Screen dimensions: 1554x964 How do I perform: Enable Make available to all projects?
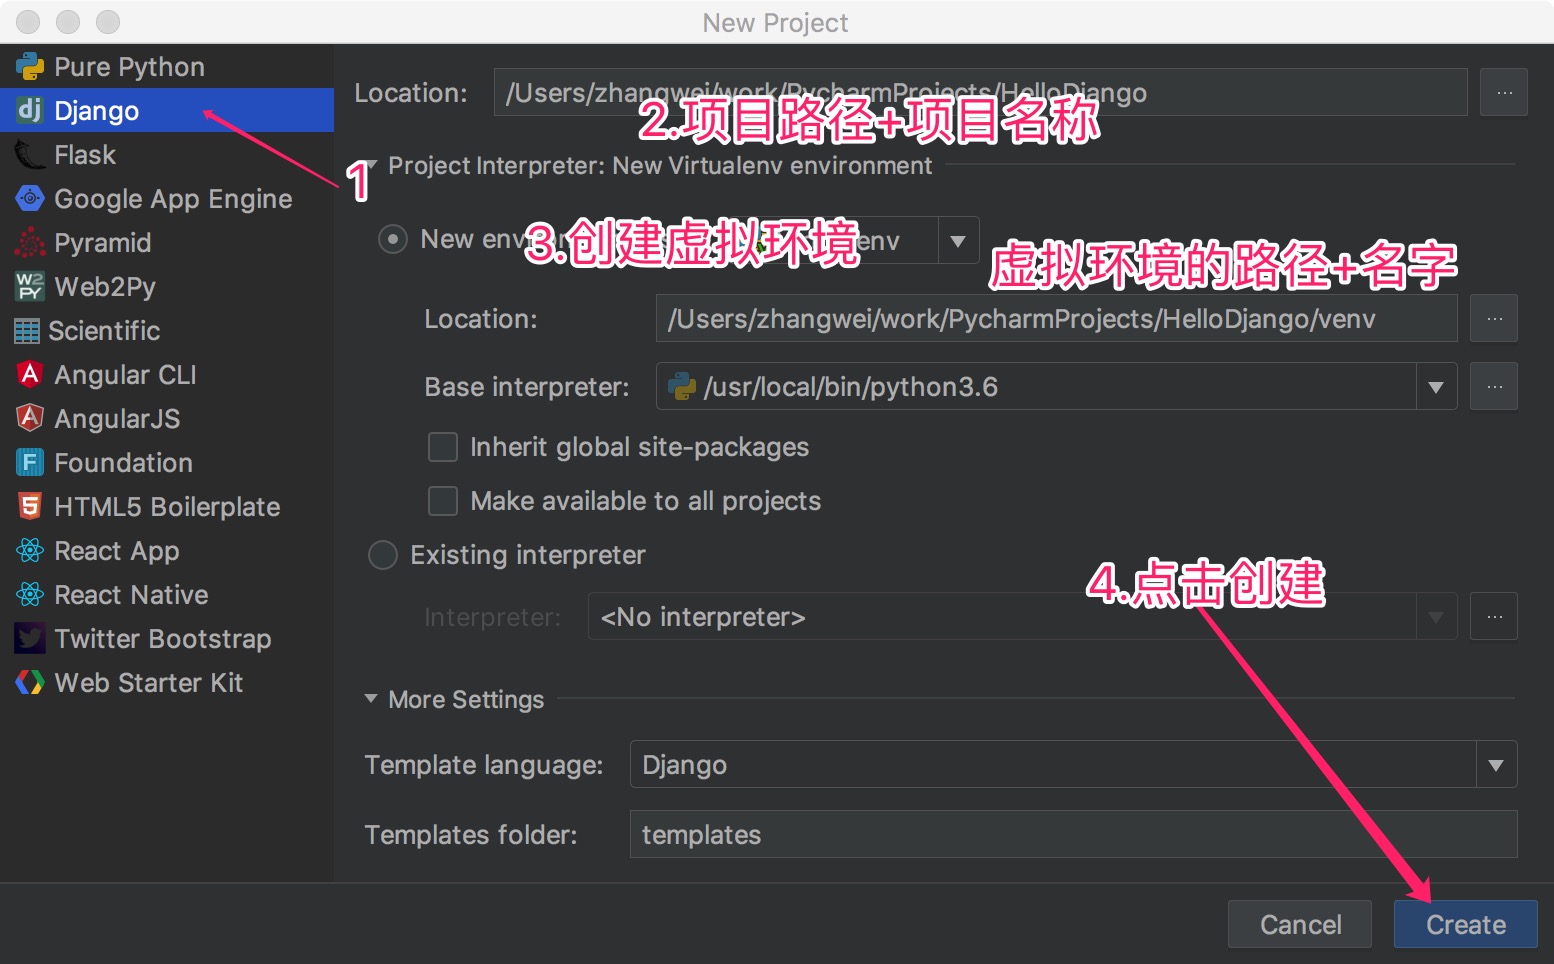443,501
